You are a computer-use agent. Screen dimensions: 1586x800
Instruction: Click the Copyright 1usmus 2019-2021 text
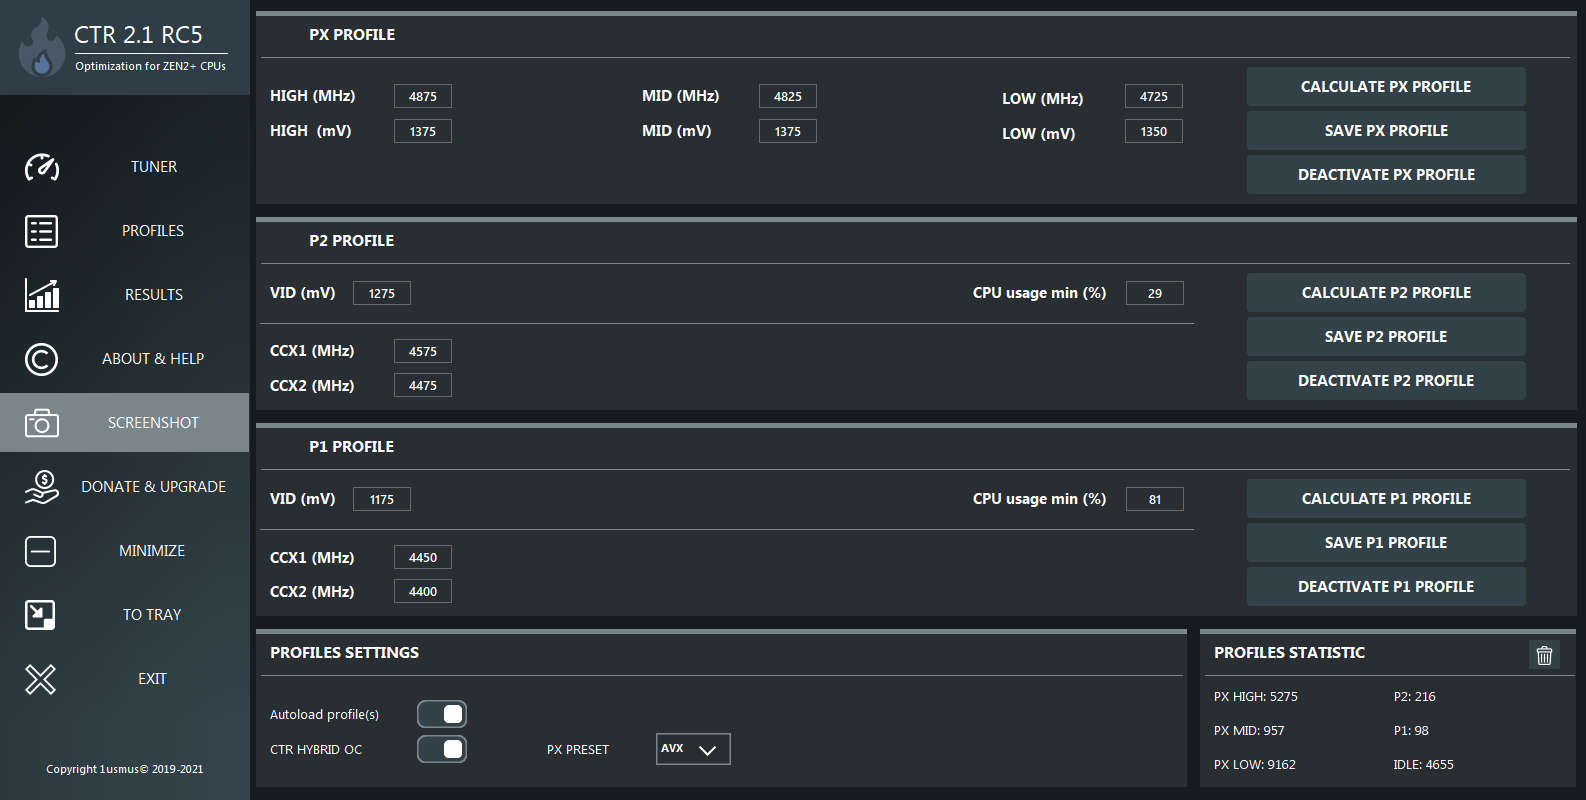(x=124, y=769)
